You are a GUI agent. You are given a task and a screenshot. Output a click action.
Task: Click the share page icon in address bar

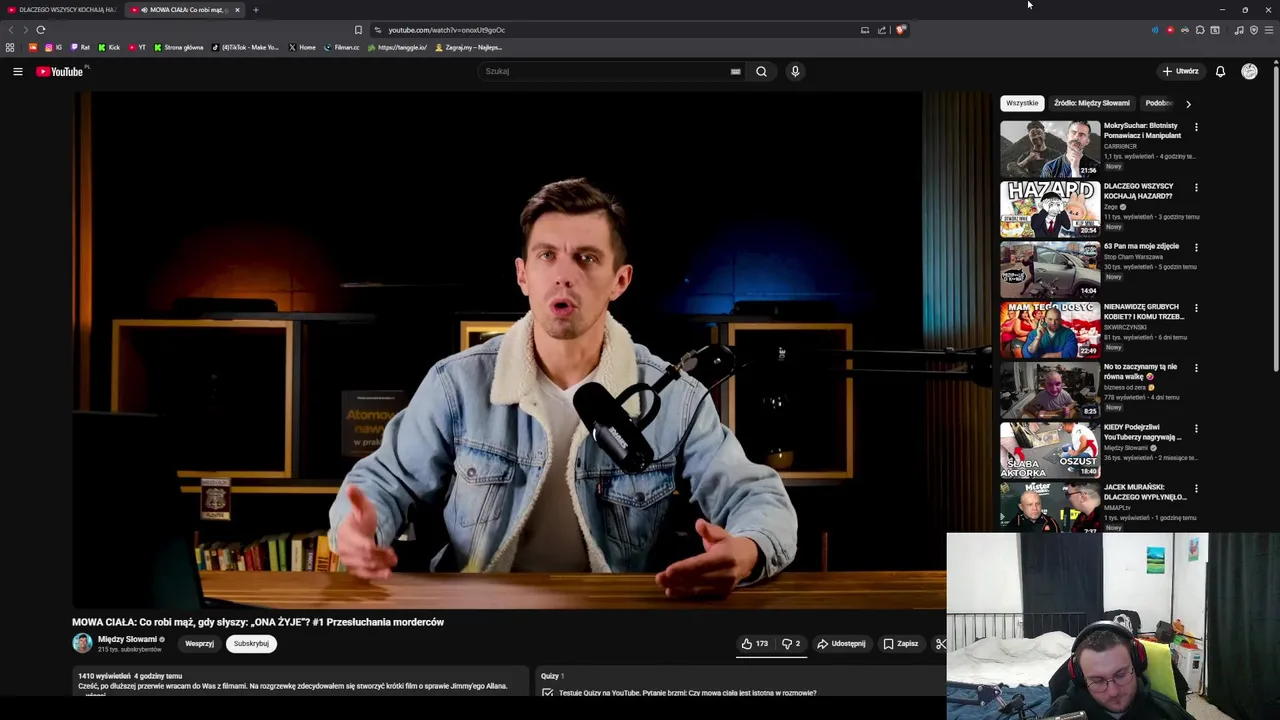point(882,30)
